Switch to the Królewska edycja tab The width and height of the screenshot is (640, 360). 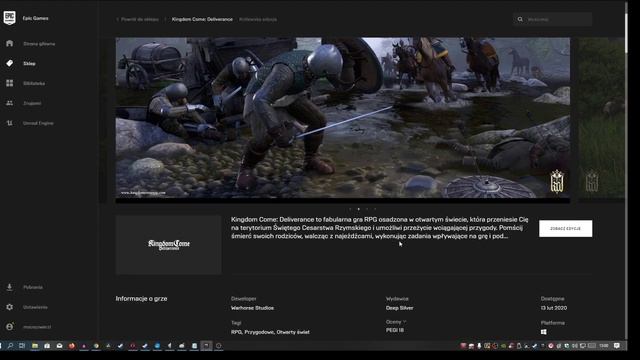tap(258, 19)
